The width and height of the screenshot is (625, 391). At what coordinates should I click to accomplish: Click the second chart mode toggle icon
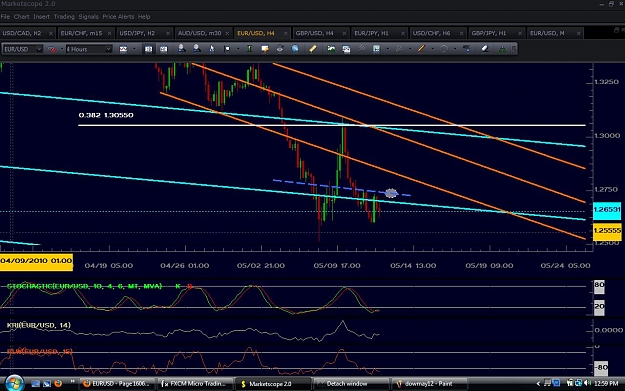163,49
